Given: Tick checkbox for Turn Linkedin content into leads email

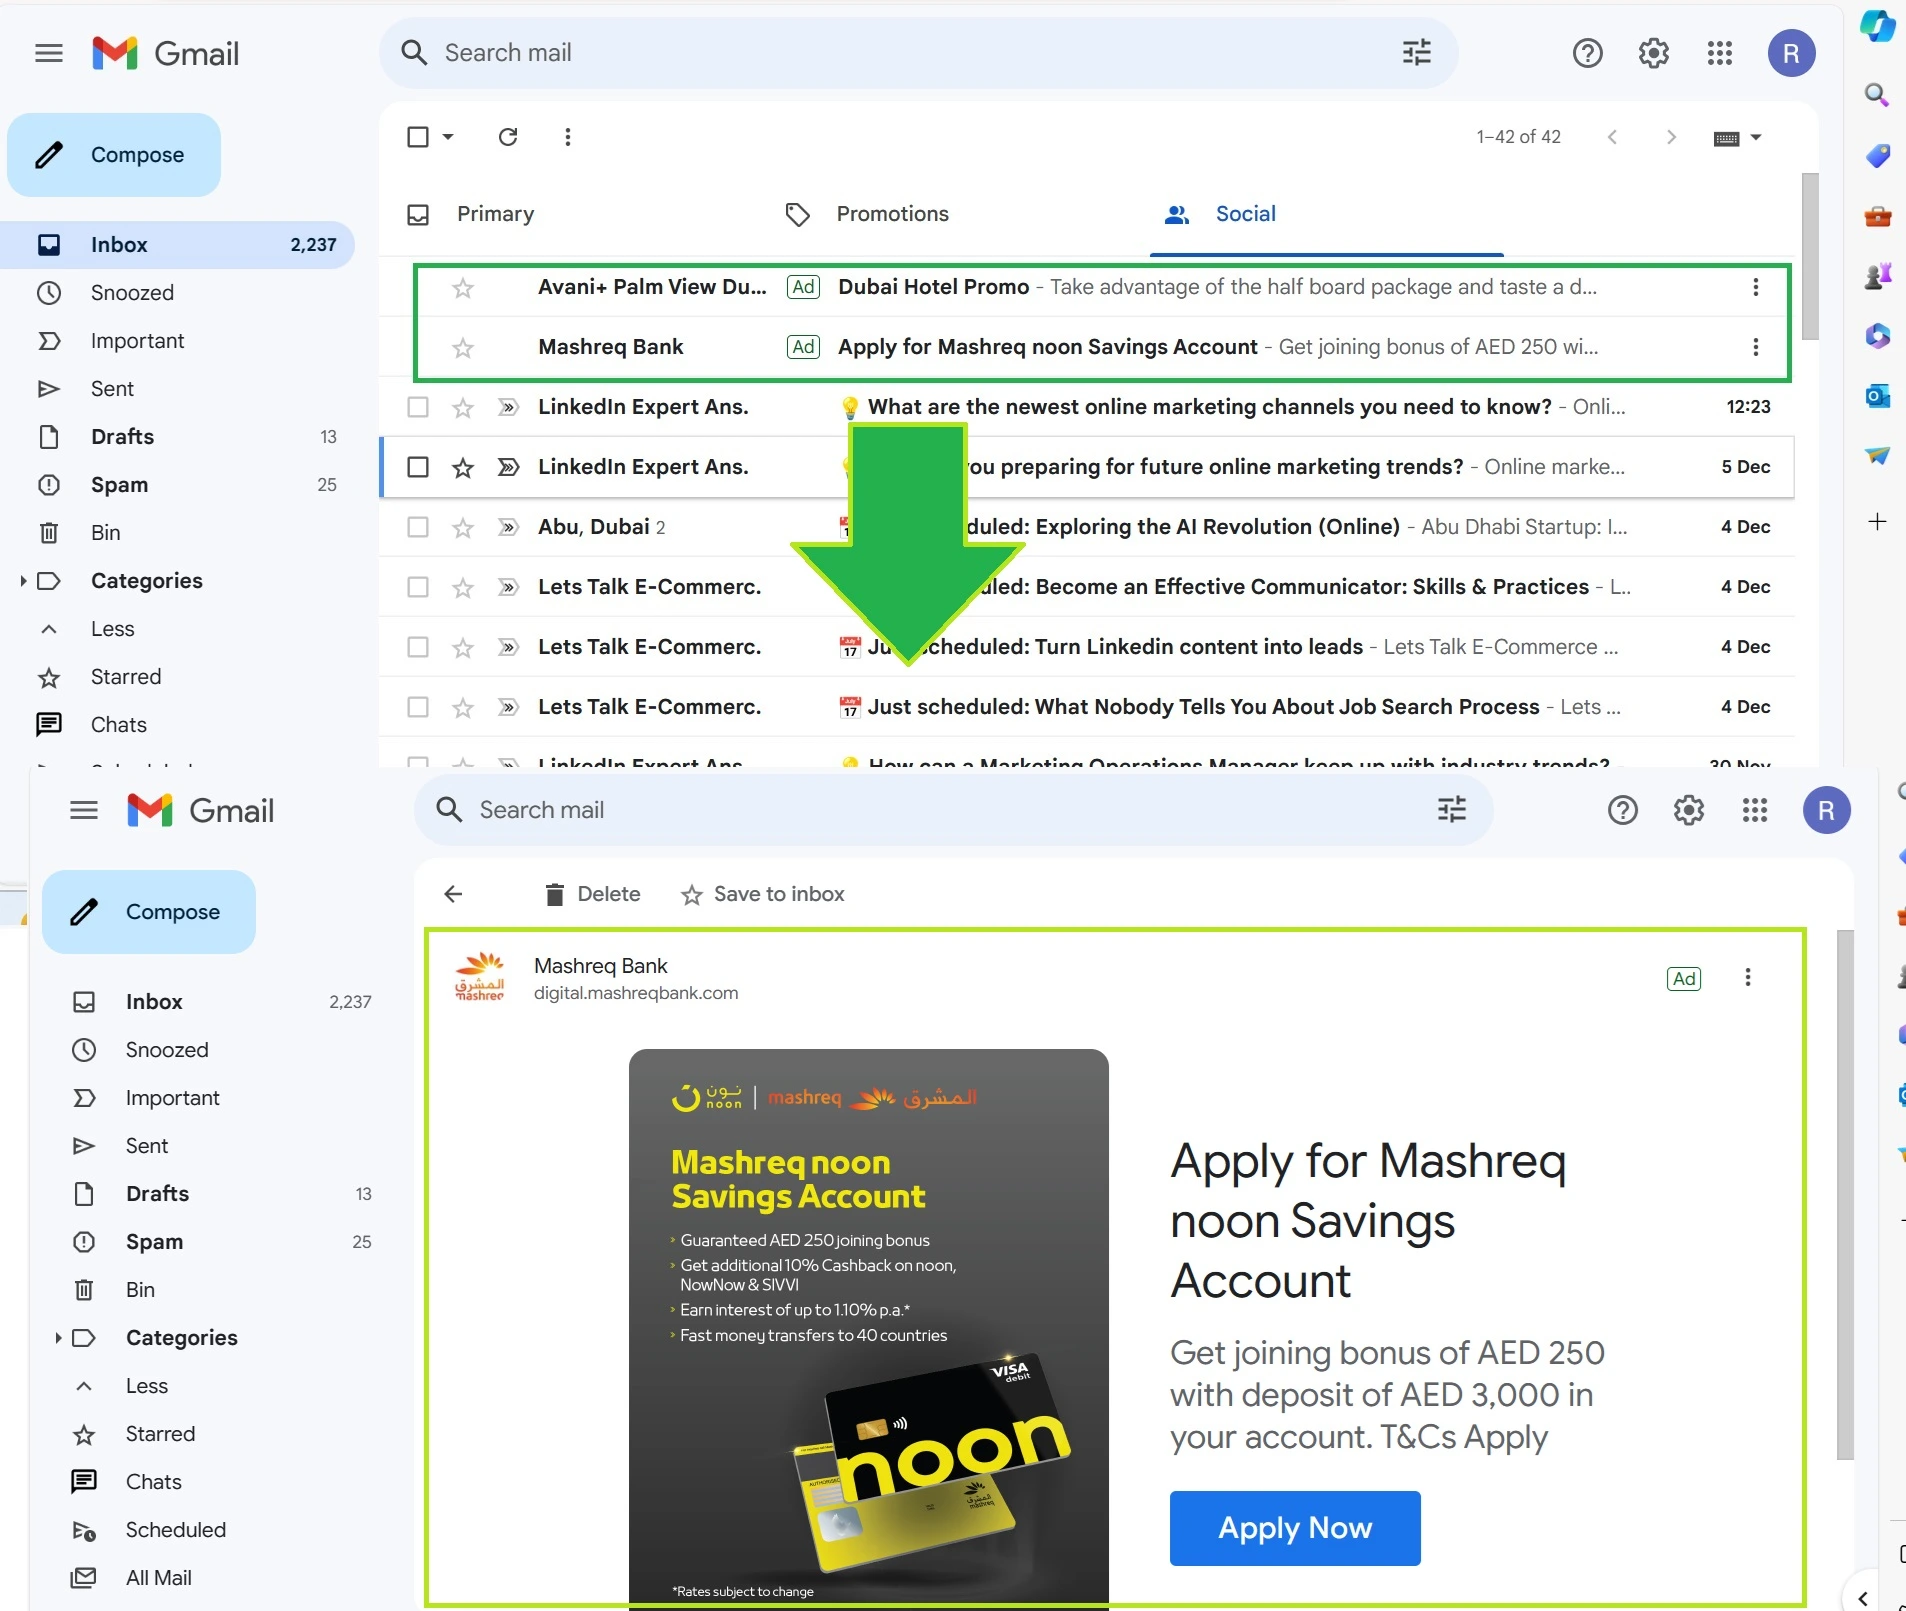Looking at the screenshot, I should [x=418, y=647].
